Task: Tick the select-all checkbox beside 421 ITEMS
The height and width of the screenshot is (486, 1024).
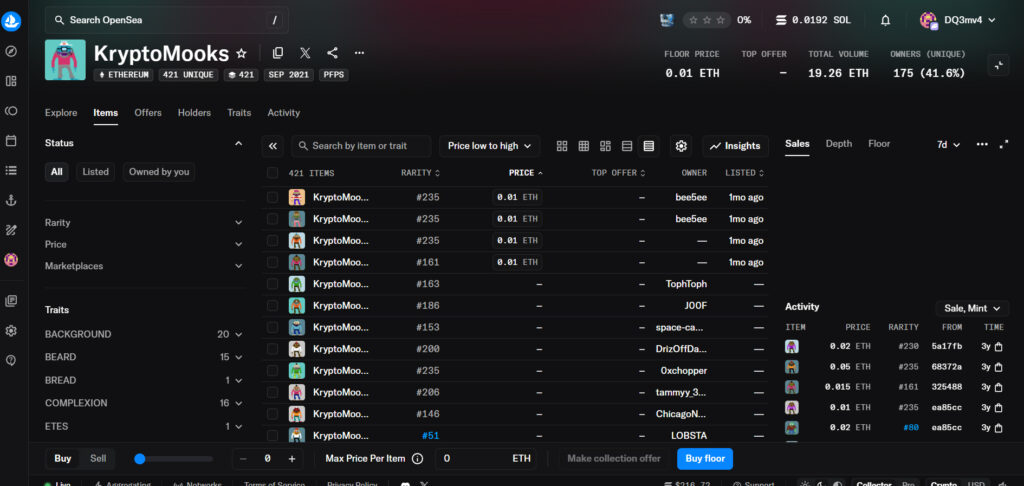Action: pyautogui.click(x=273, y=173)
